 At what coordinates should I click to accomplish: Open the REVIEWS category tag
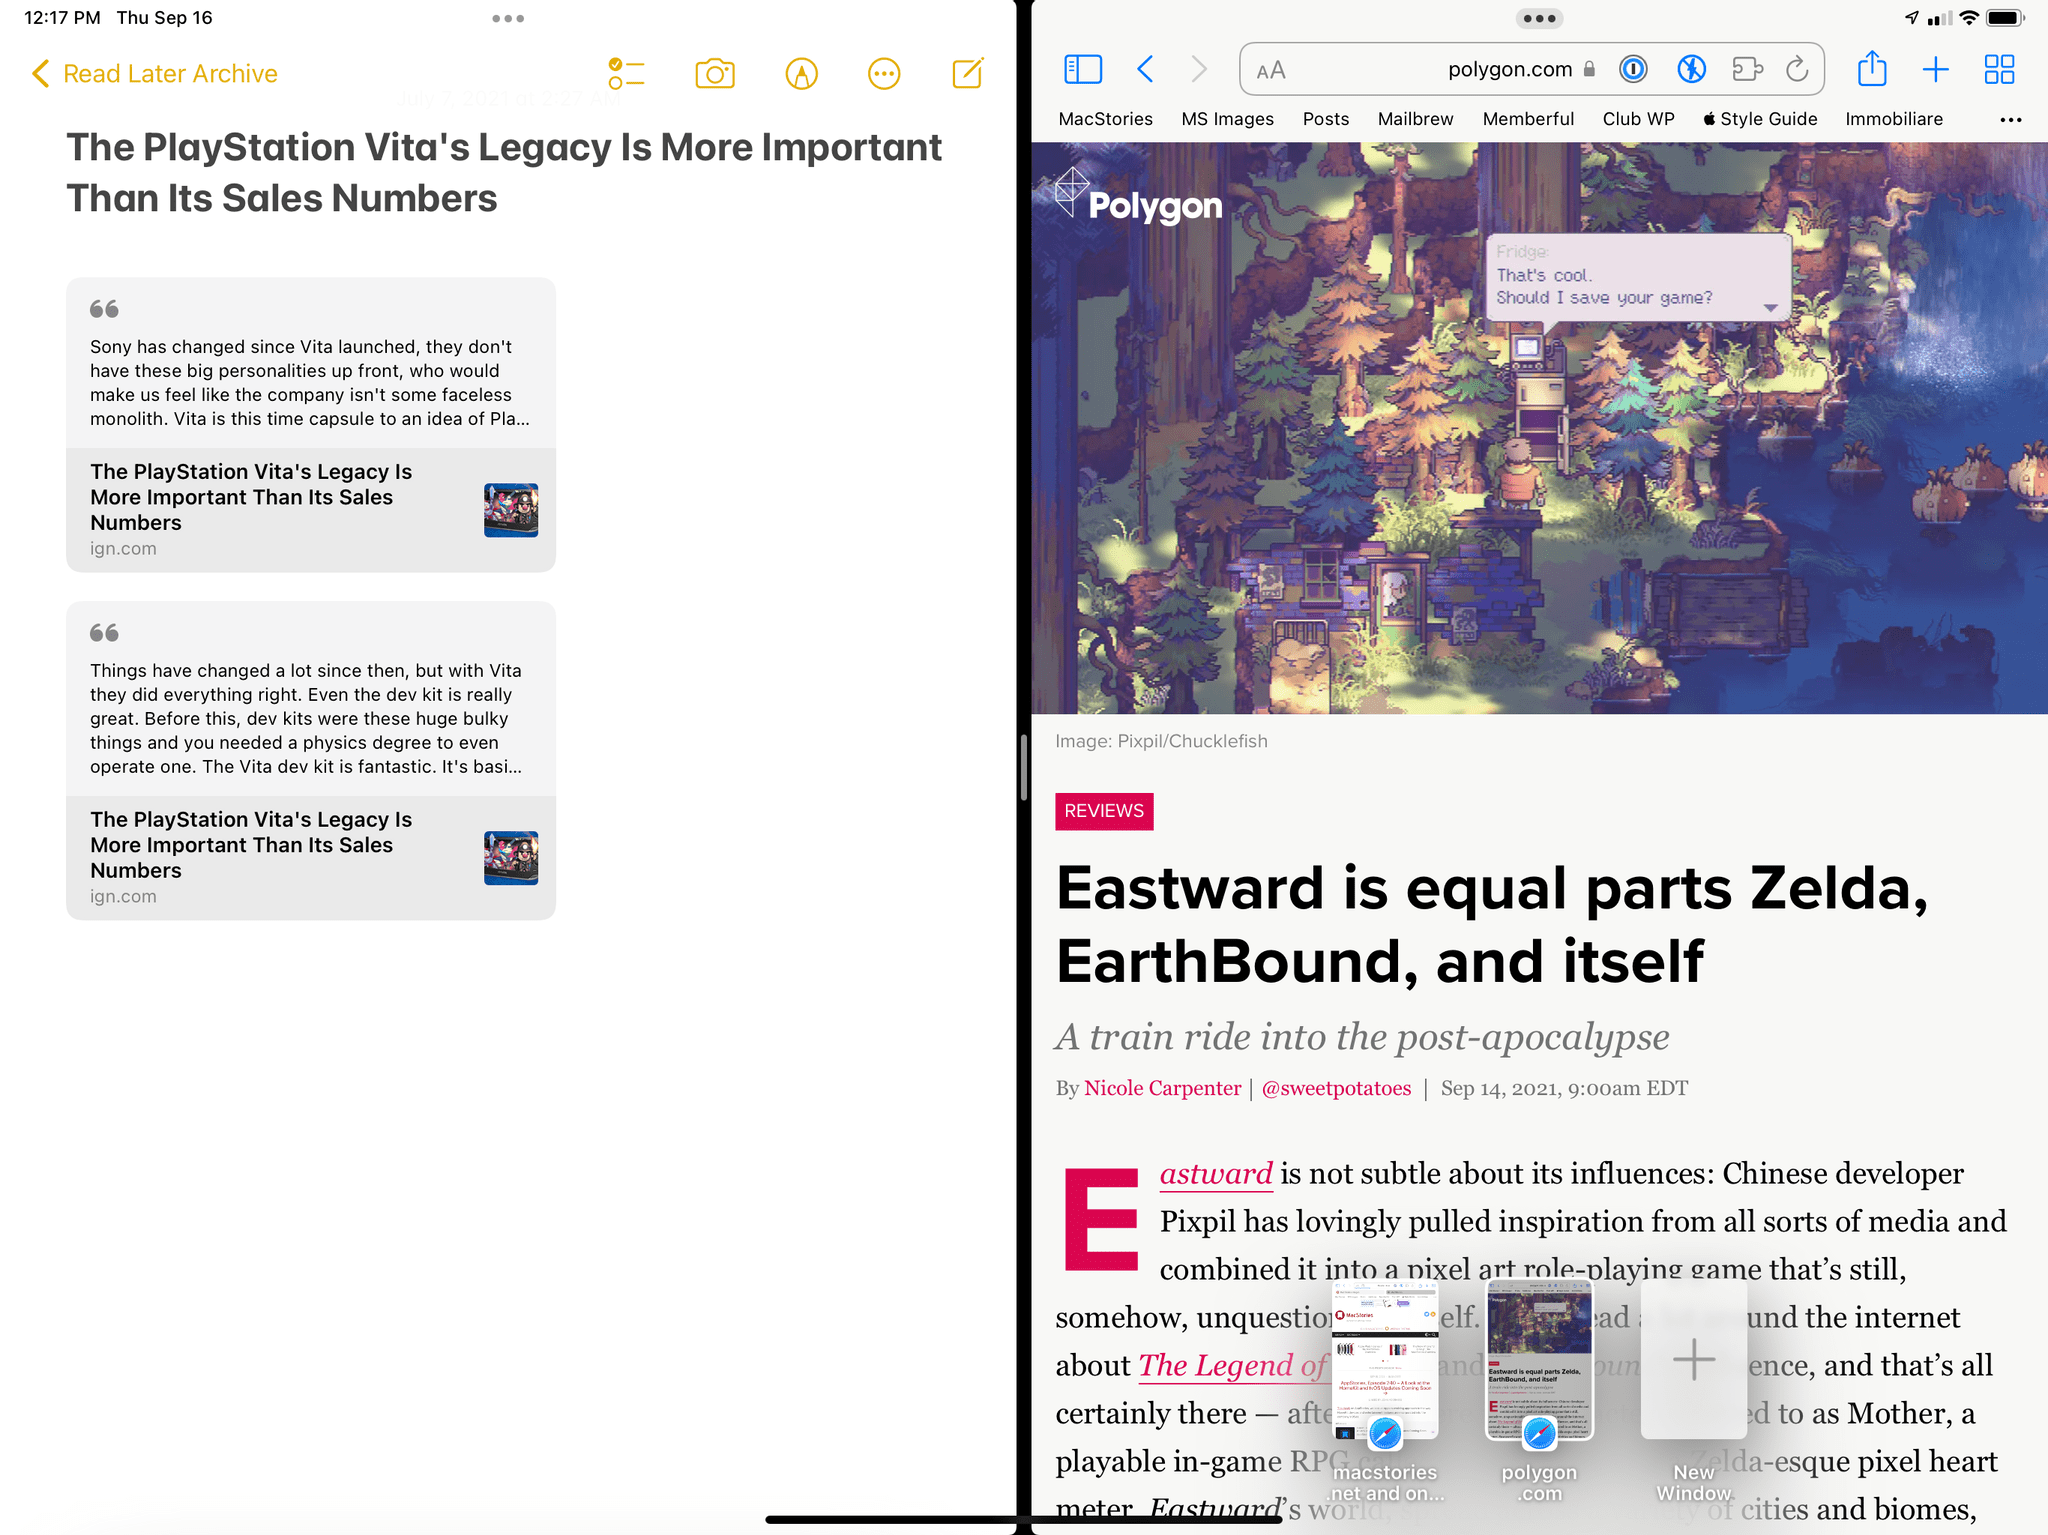(1104, 811)
